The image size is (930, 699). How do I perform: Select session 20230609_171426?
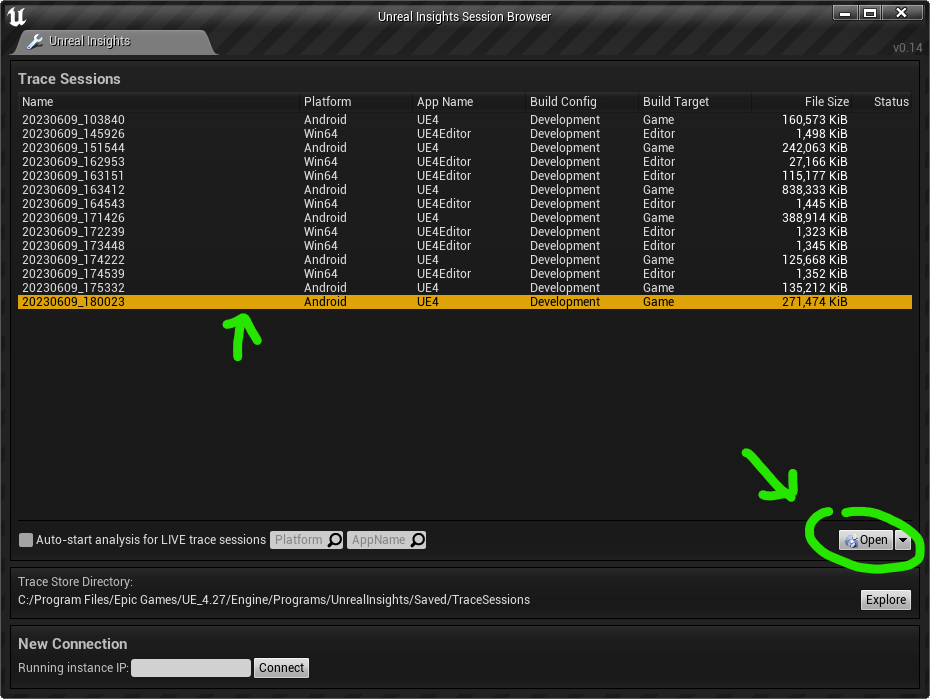point(465,218)
